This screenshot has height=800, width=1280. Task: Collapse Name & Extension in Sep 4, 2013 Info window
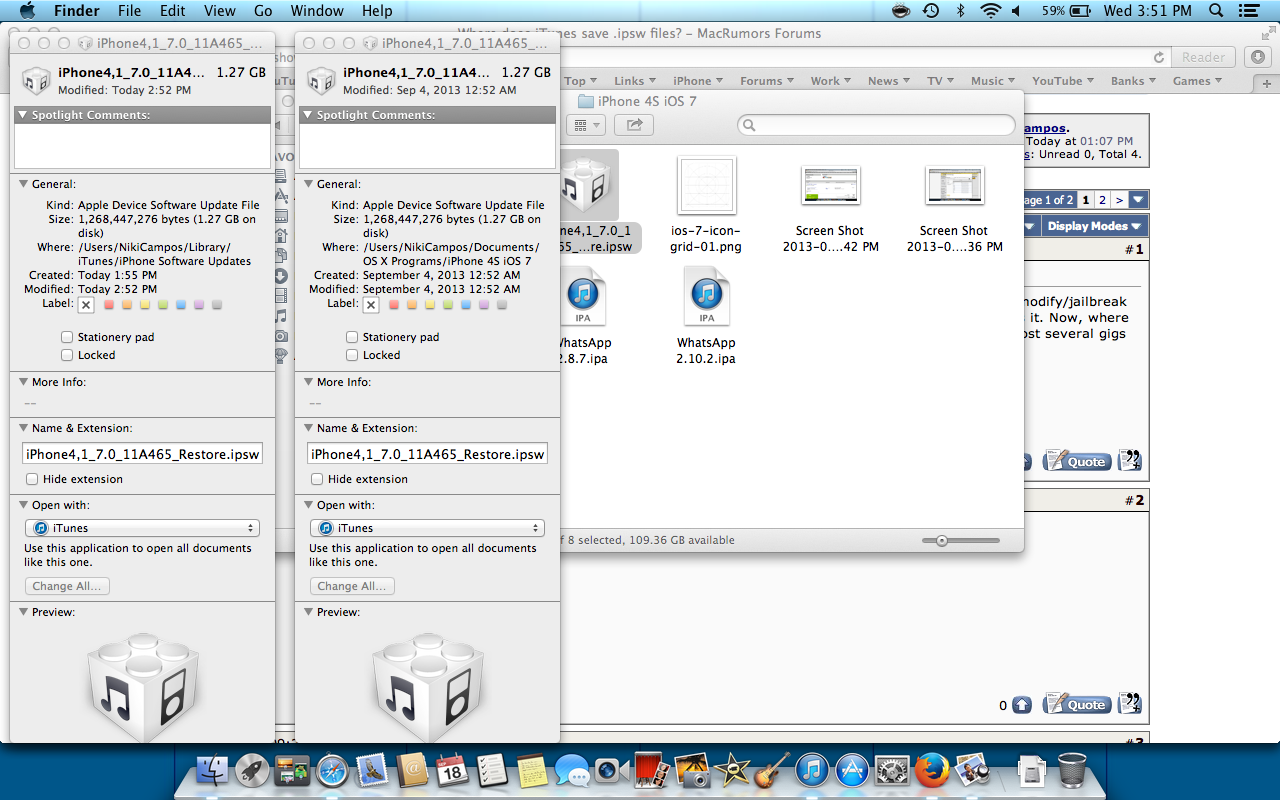[x=308, y=428]
